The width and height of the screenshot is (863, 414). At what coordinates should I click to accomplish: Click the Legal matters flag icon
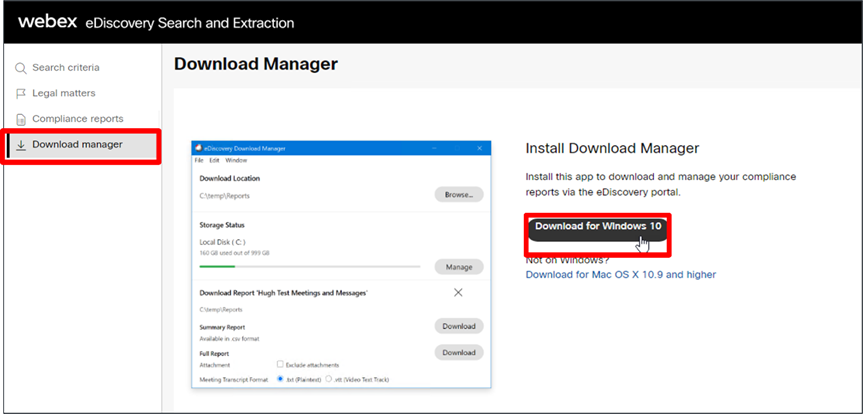pyautogui.click(x=21, y=94)
